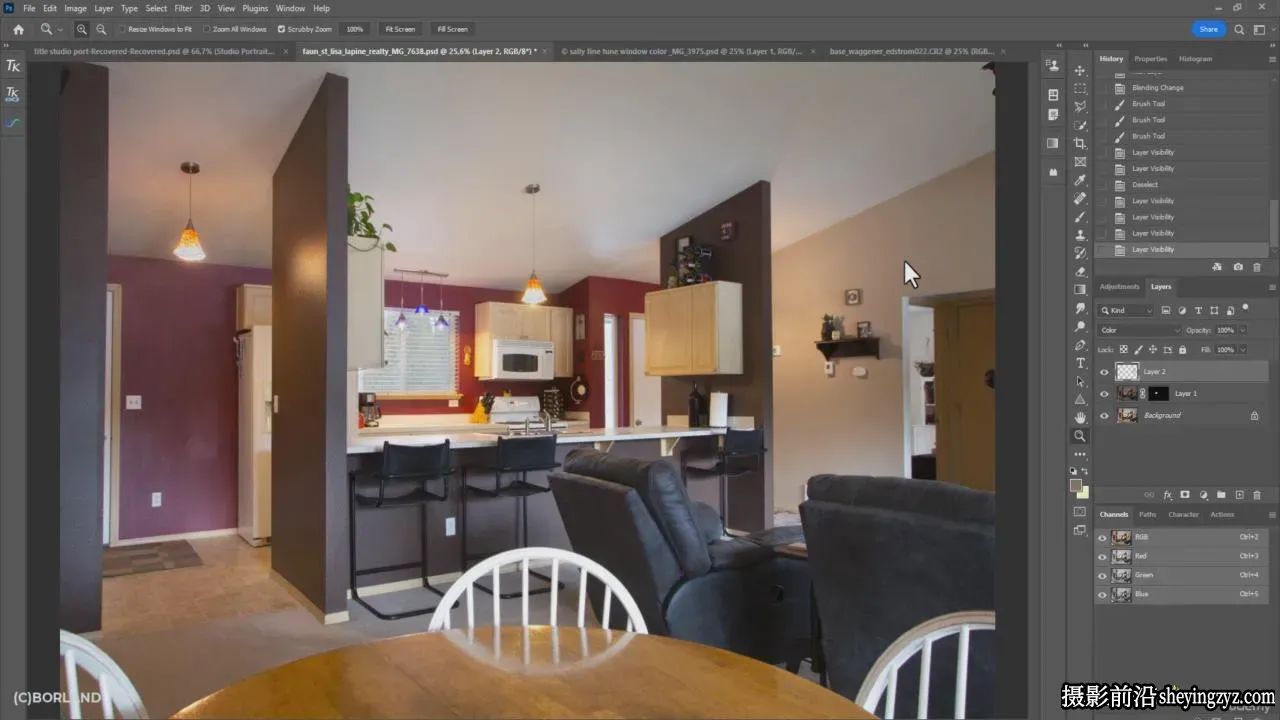
Task: Select the Rectangular Marquee tool
Action: [x=1080, y=89]
